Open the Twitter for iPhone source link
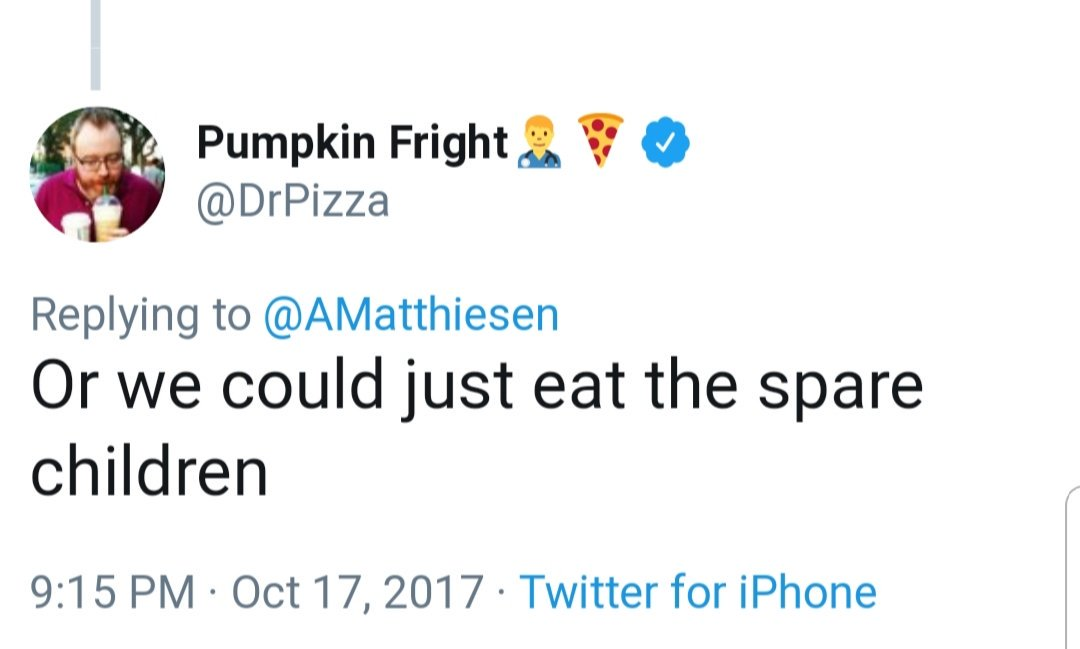The image size is (1080, 649). point(698,592)
